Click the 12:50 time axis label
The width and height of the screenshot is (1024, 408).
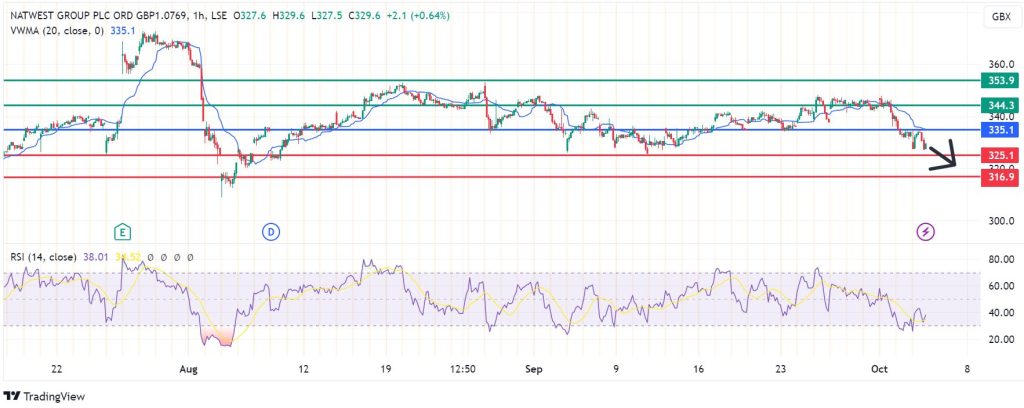click(463, 369)
